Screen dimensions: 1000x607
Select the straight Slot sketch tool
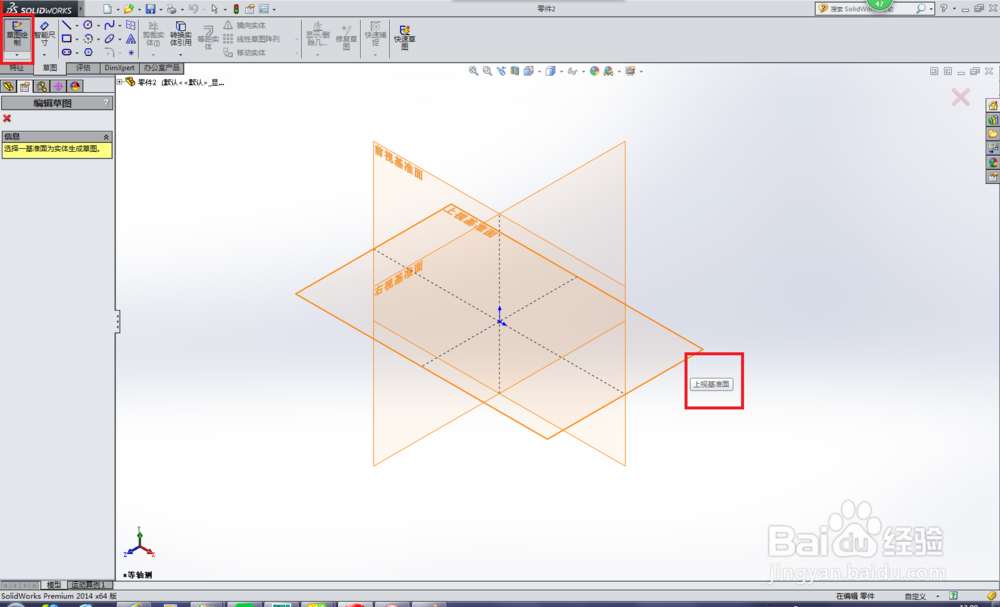[66, 52]
